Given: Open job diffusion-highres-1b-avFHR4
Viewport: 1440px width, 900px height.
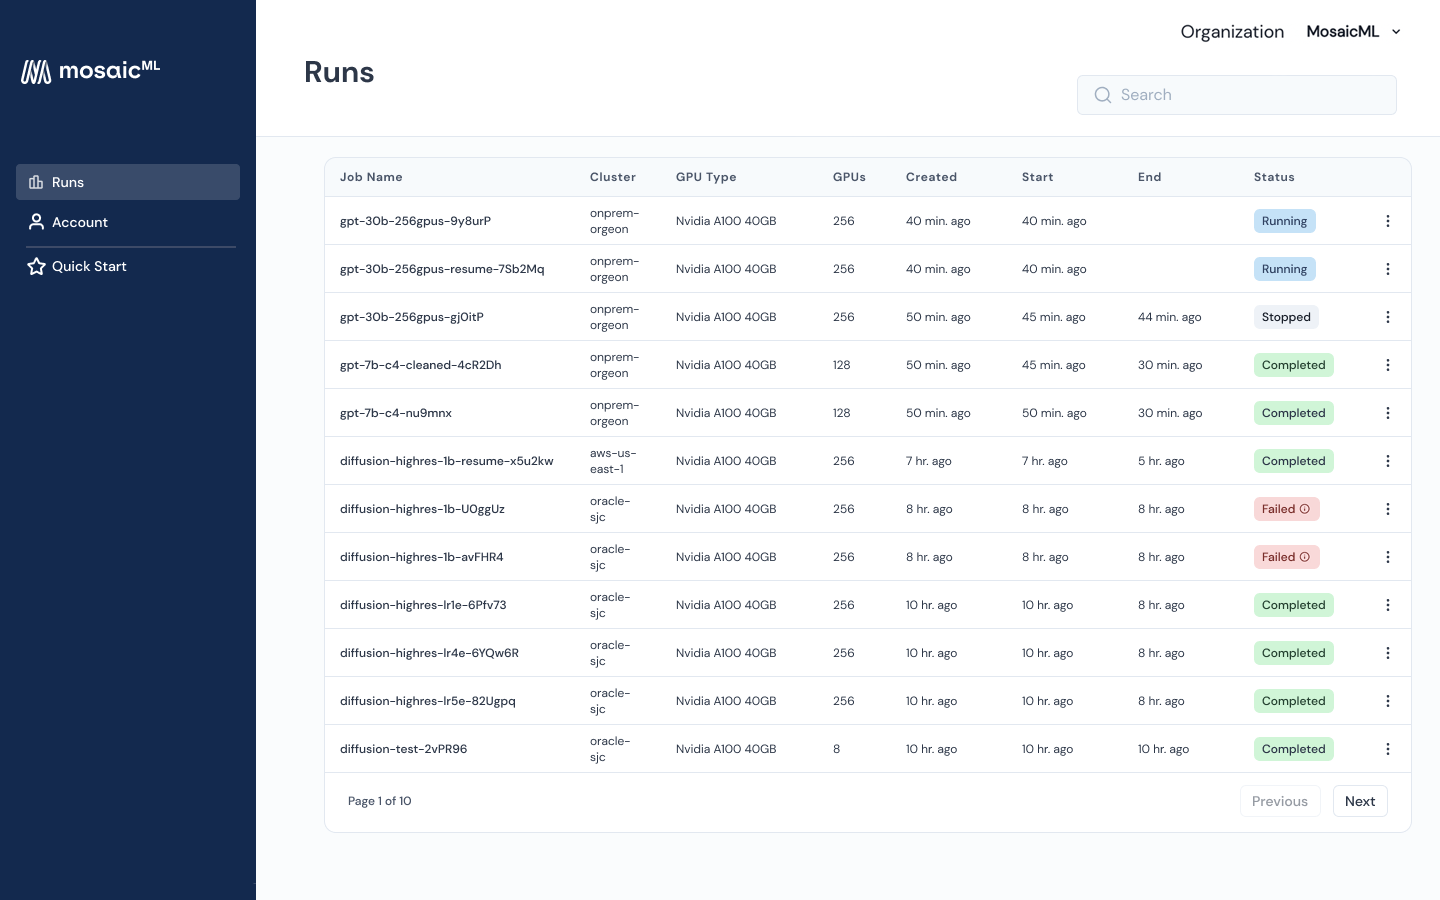Looking at the screenshot, I should 422,557.
